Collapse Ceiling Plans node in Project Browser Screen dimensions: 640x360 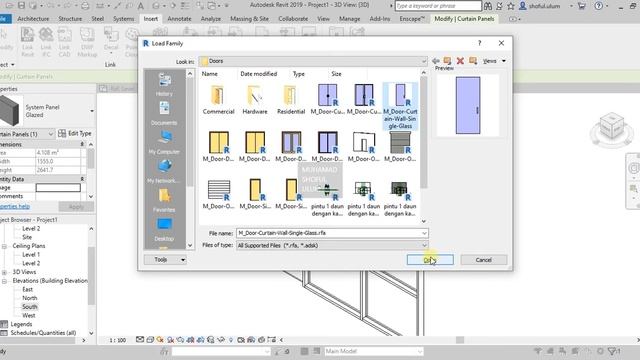(x=4, y=246)
